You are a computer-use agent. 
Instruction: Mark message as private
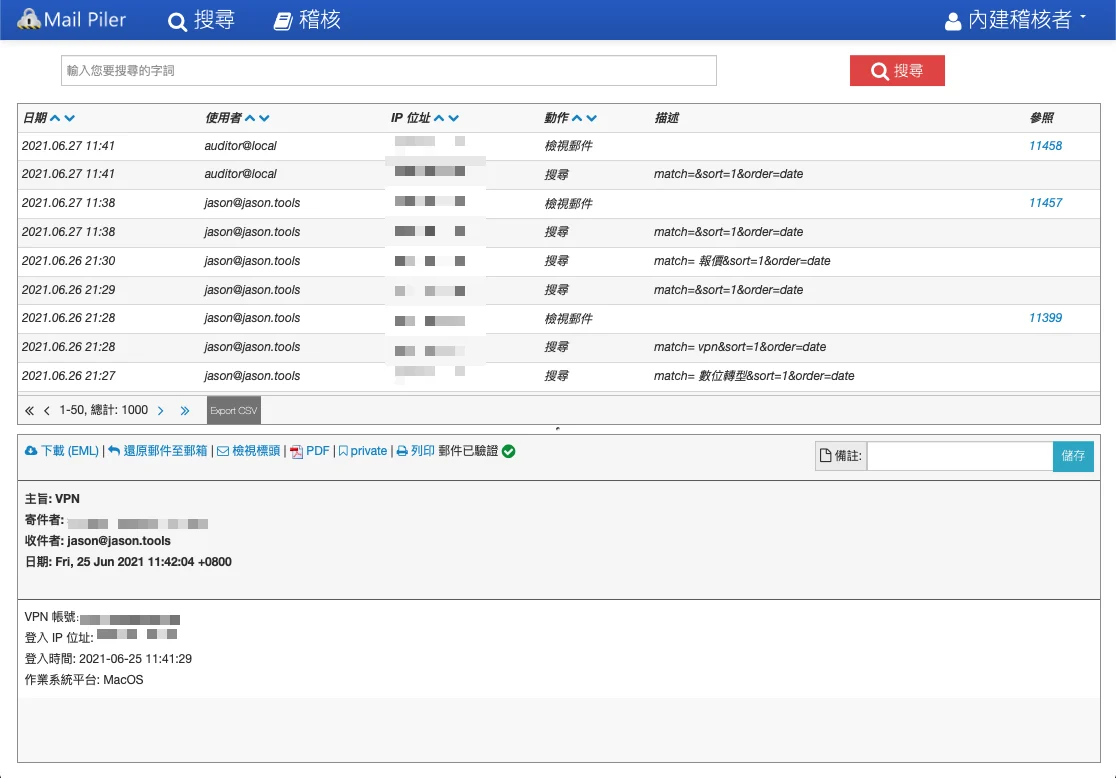point(363,451)
